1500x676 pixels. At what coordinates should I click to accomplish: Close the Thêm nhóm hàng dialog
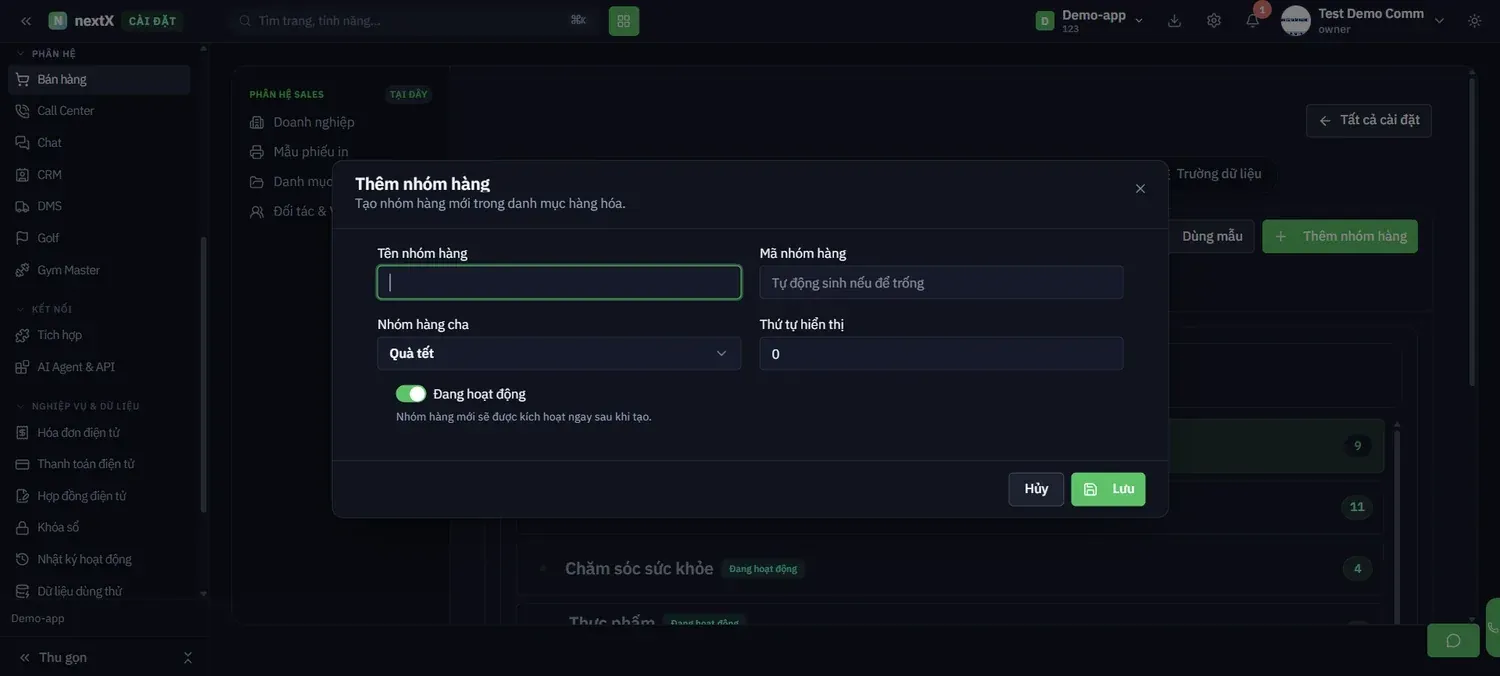tap(1140, 189)
